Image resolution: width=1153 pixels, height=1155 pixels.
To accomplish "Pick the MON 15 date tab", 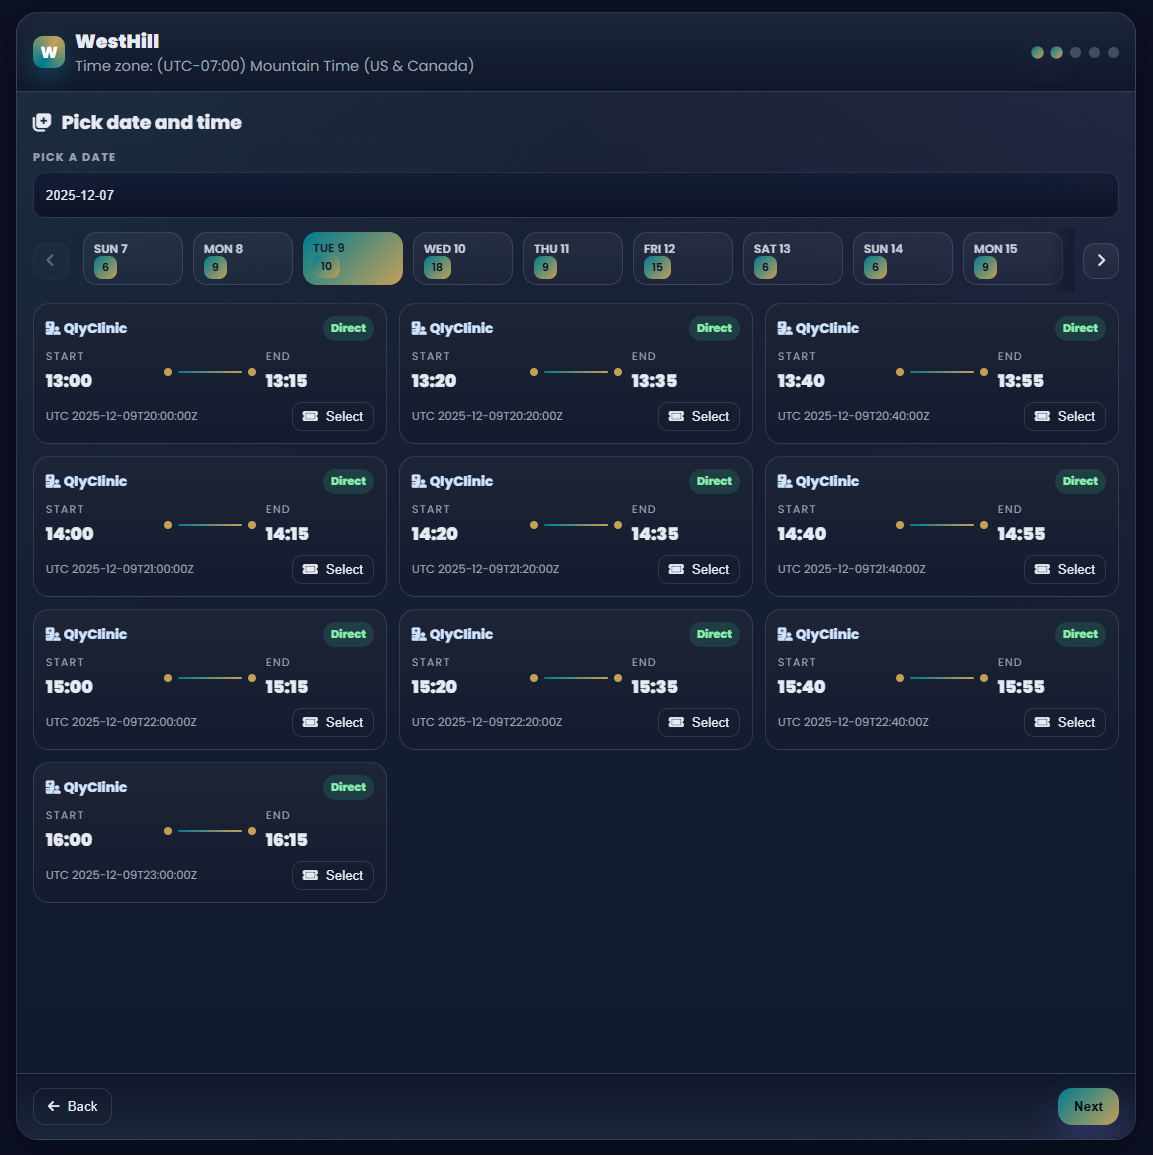I will [1012, 259].
